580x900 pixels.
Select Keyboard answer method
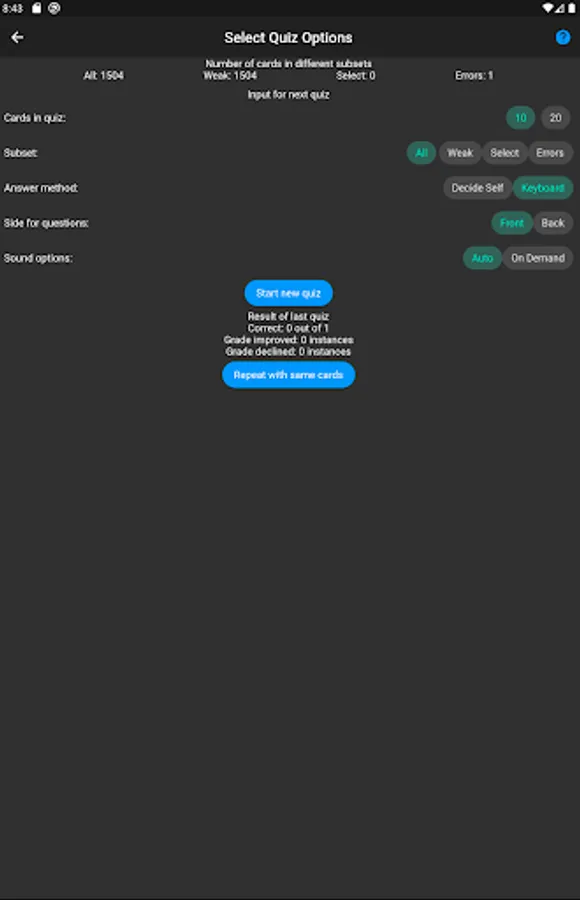[543, 188]
